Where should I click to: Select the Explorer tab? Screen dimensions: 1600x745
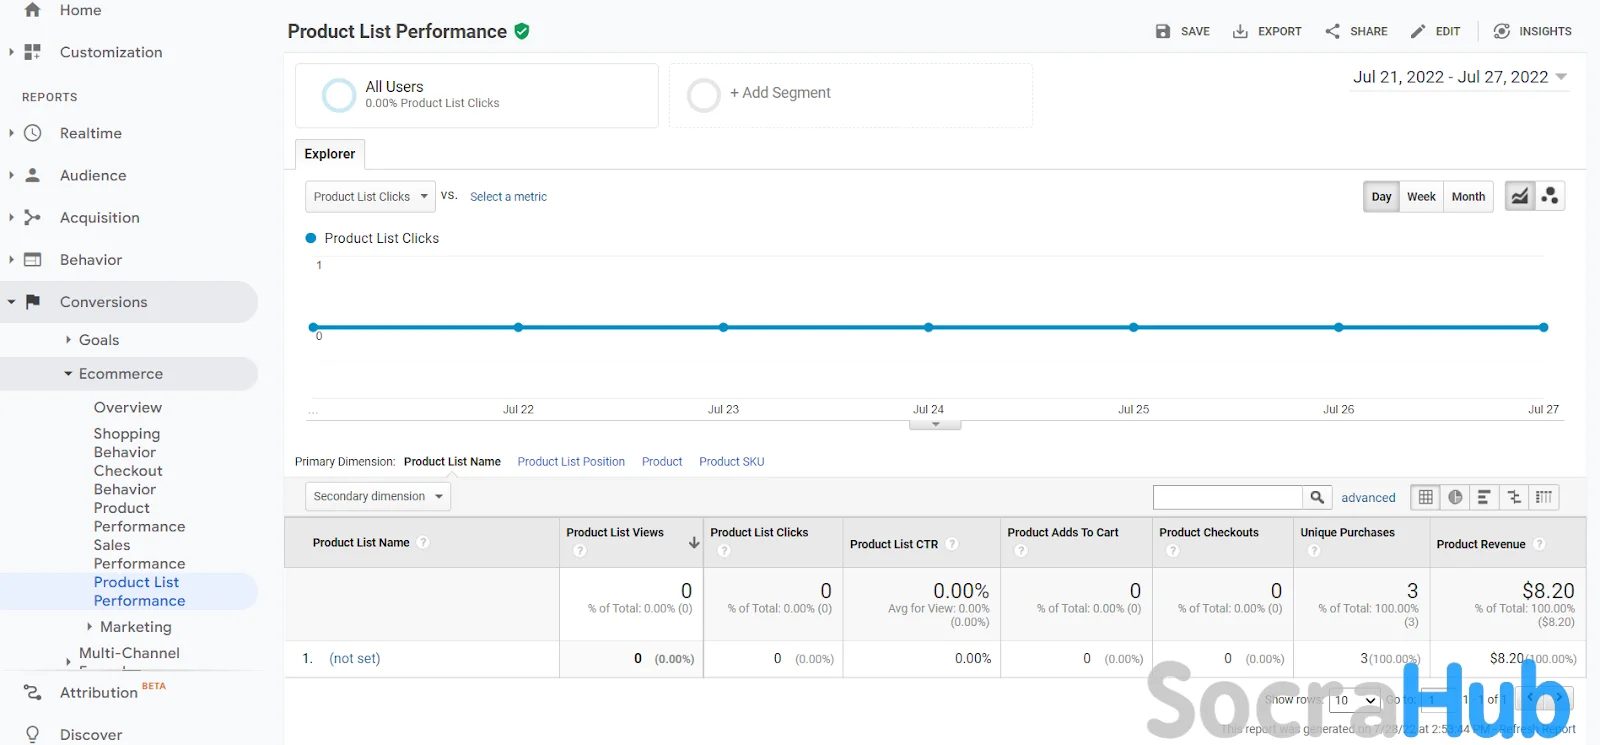(x=330, y=154)
